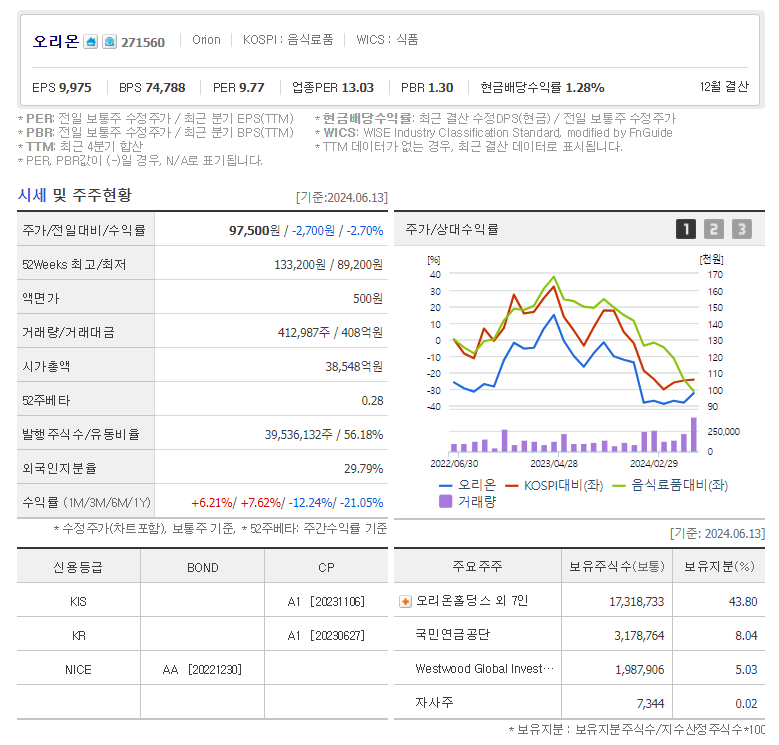Click the 1M return +6.21%
Viewport: 779px width, 745px height.
click(x=212, y=503)
